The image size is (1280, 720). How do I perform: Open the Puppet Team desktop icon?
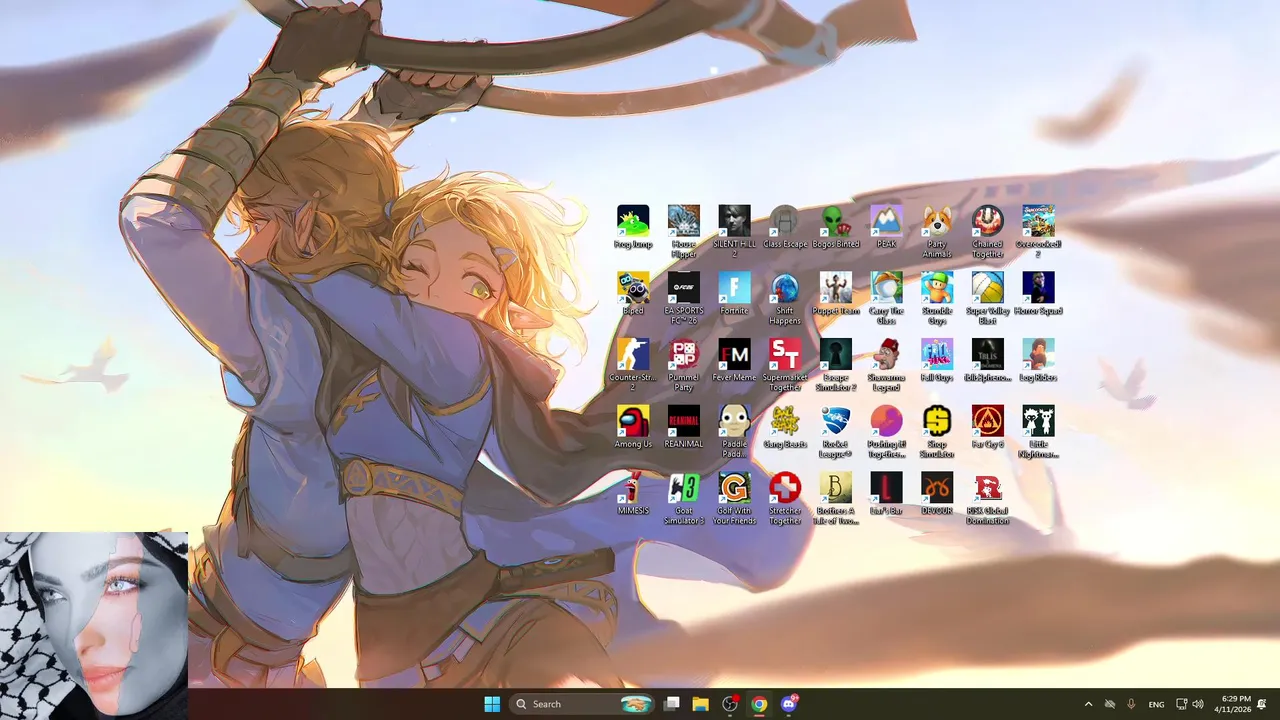tap(836, 294)
